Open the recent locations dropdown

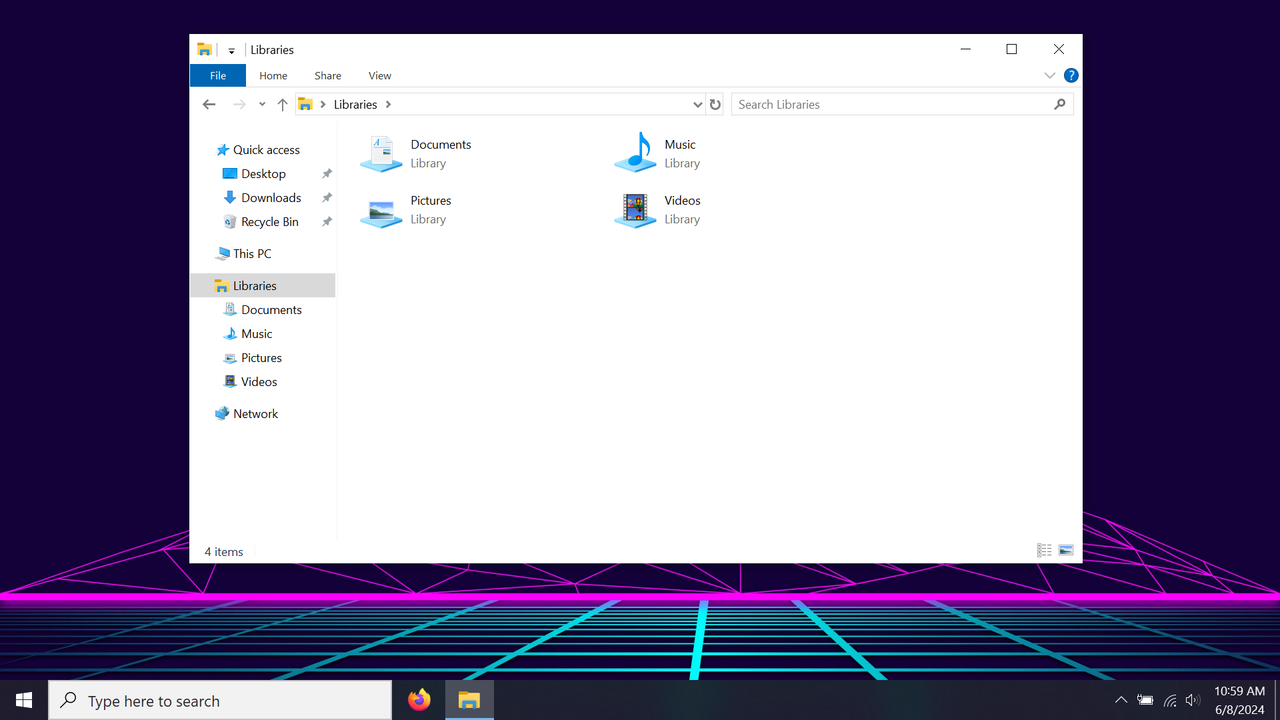(x=261, y=104)
